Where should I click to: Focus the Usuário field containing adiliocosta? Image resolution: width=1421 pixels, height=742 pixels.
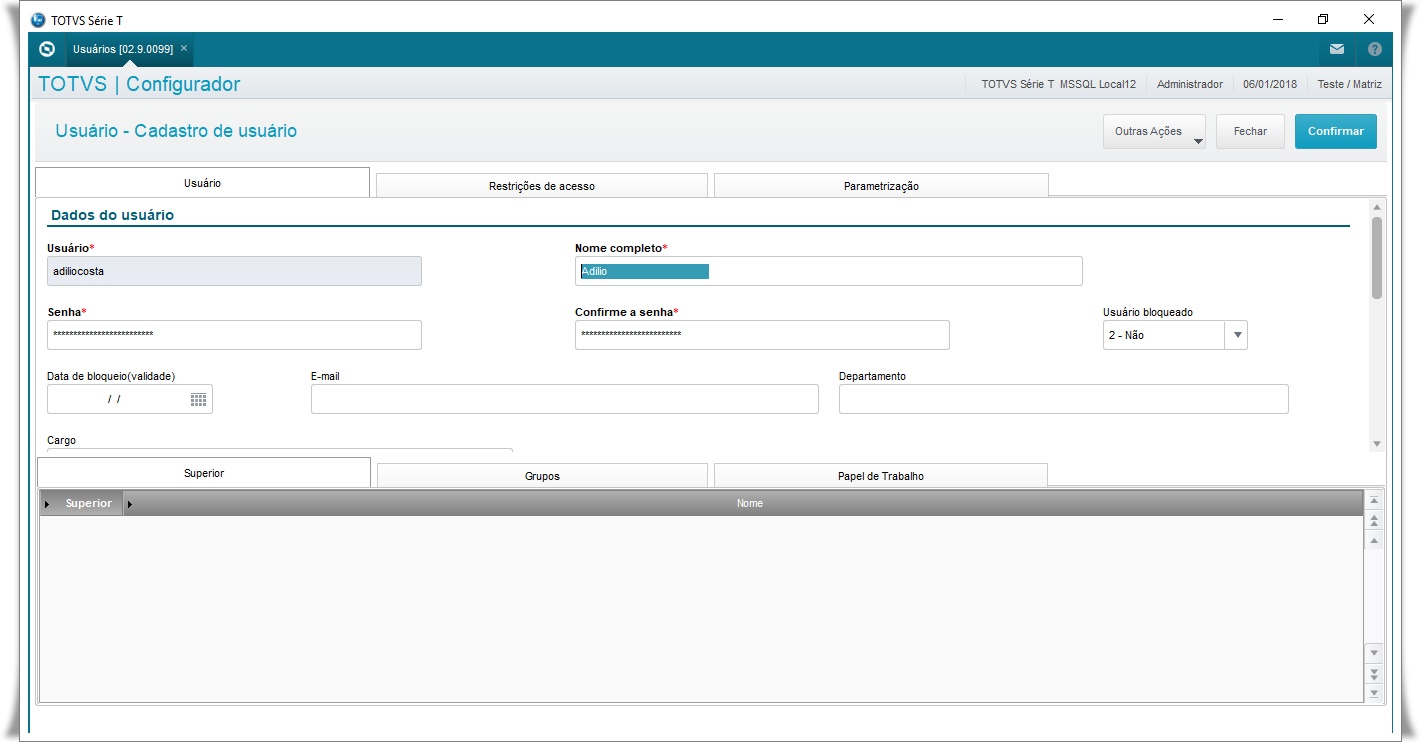(234, 271)
